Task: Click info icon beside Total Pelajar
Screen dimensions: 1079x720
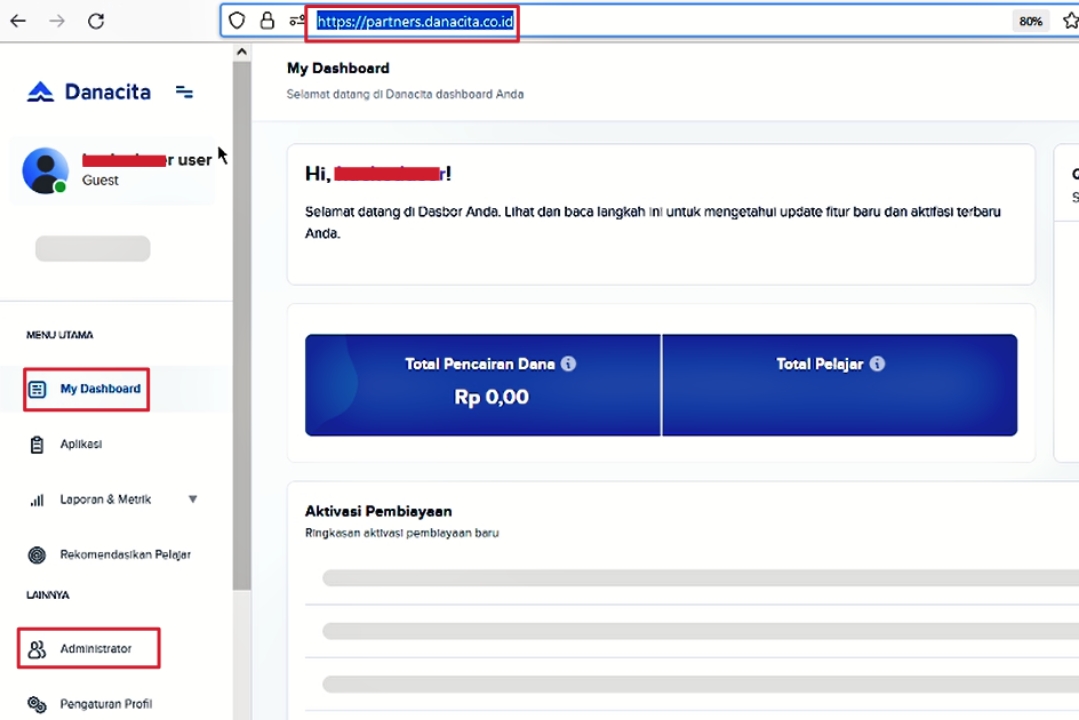Action: (877, 363)
